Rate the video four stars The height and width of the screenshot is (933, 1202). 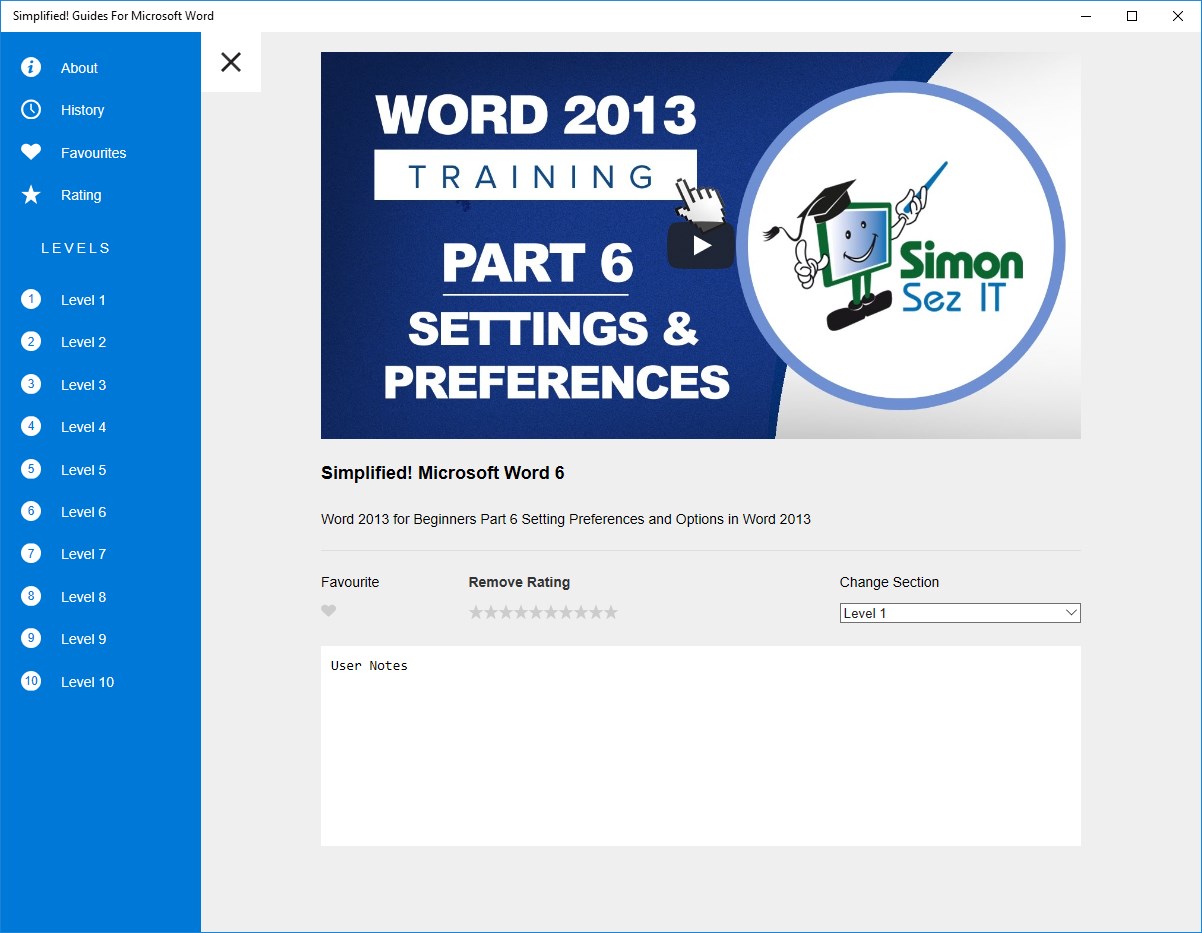(521, 612)
